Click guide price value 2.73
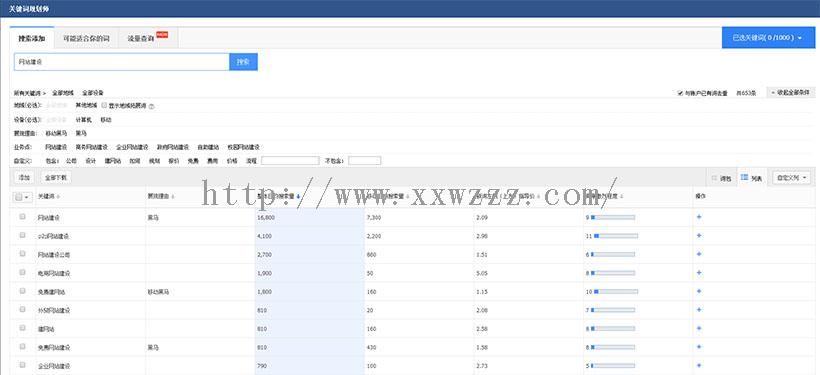Screen dimensions: 820x375 (x=482, y=365)
